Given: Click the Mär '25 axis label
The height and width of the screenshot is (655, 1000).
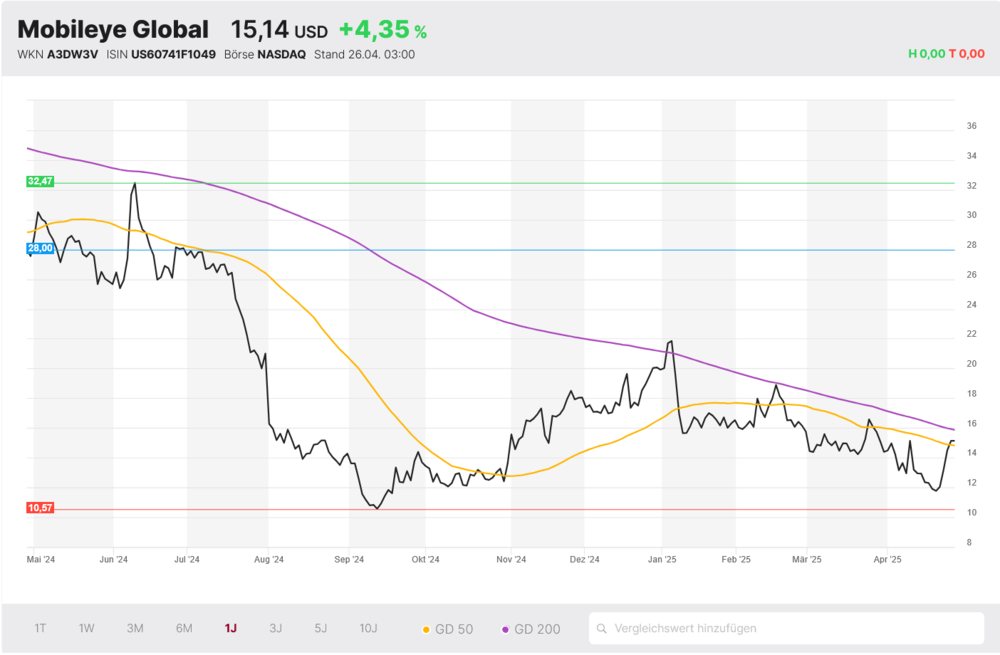Looking at the screenshot, I should (x=807, y=559).
